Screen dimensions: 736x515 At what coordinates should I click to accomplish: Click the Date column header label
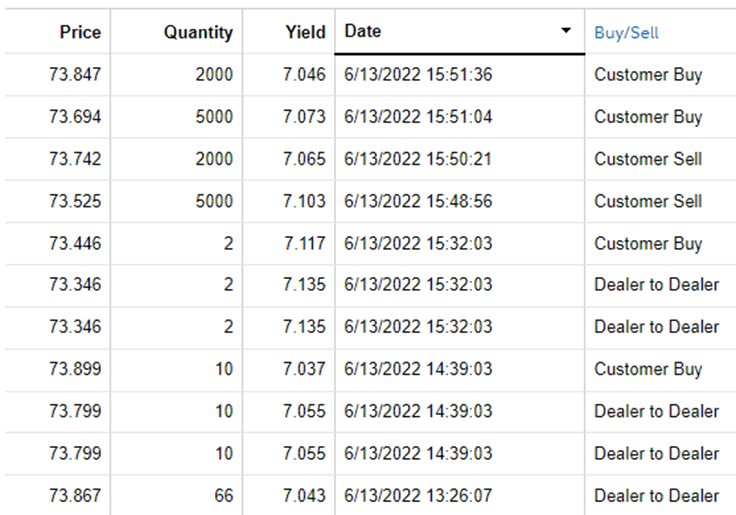click(x=363, y=31)
